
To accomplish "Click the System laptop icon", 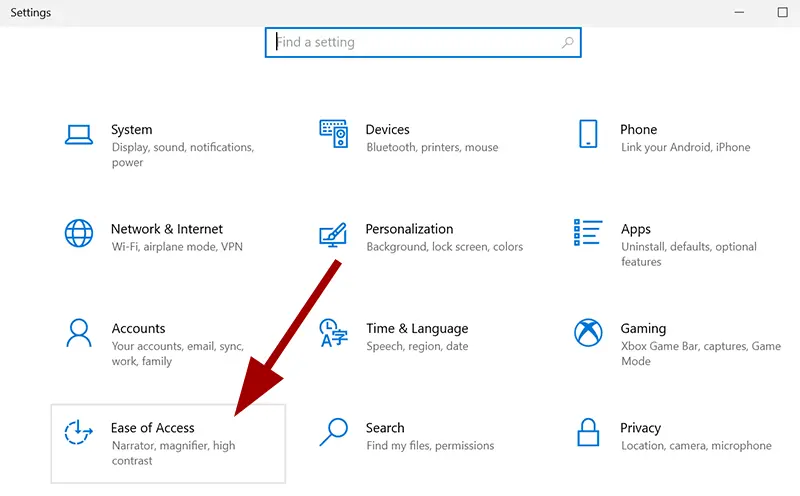I will click(x=79, y=135).
